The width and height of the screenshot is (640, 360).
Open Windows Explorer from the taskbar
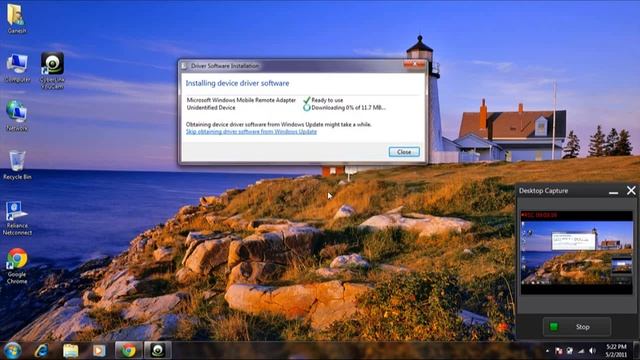tap(71, 351)
